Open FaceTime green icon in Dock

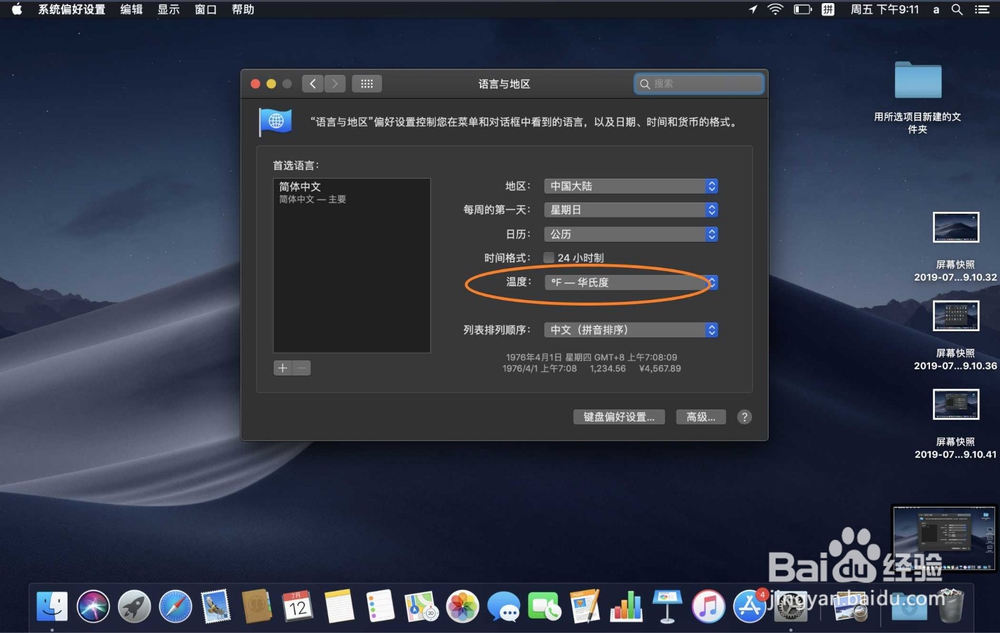coord(544,606)
